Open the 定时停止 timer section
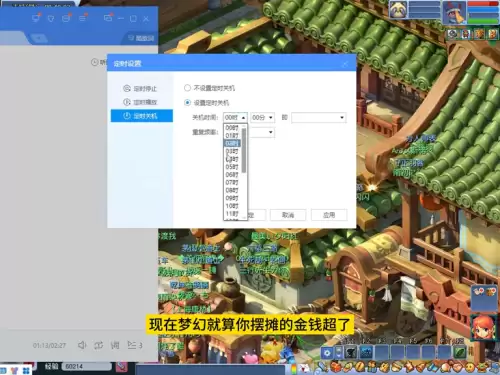This screenshot has height=375, width=500. 140,89
